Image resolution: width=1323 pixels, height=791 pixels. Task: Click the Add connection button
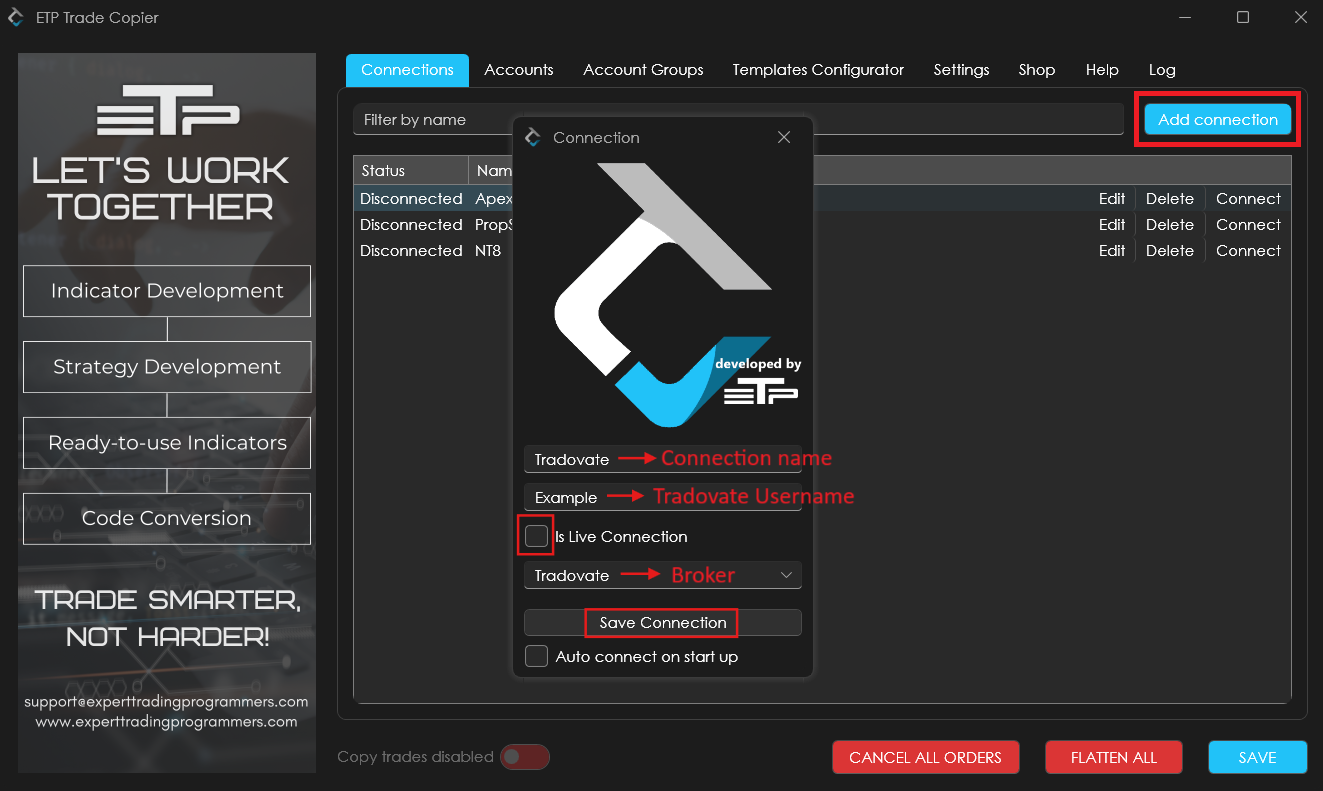tap(1217, 120)
